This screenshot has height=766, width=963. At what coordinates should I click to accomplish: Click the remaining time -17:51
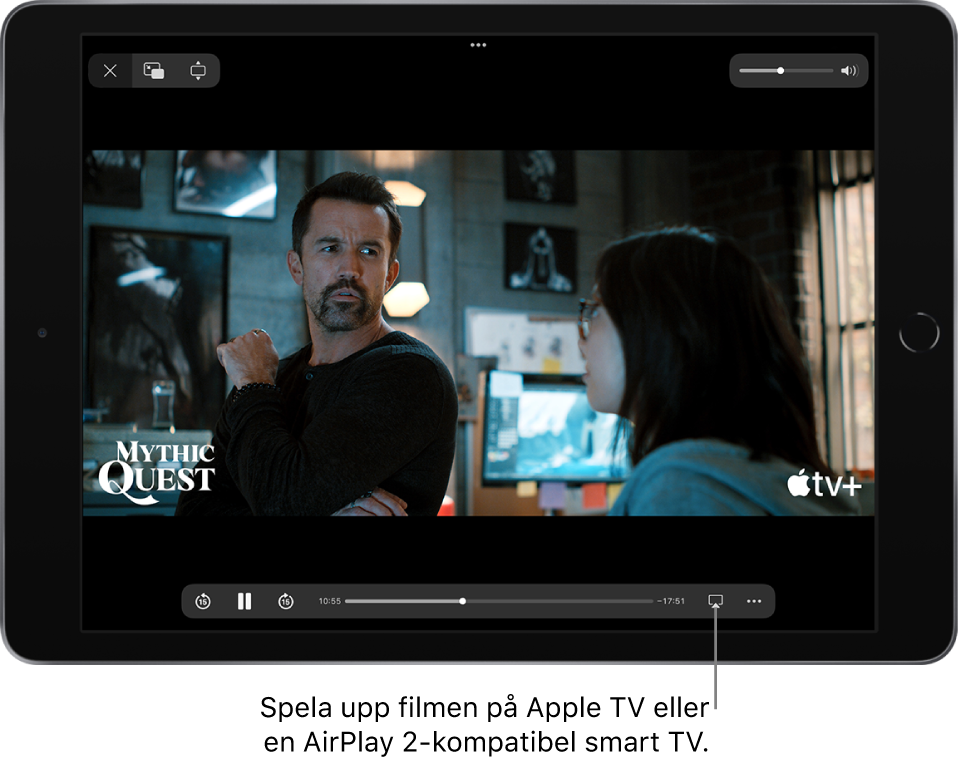click(671, 601)
